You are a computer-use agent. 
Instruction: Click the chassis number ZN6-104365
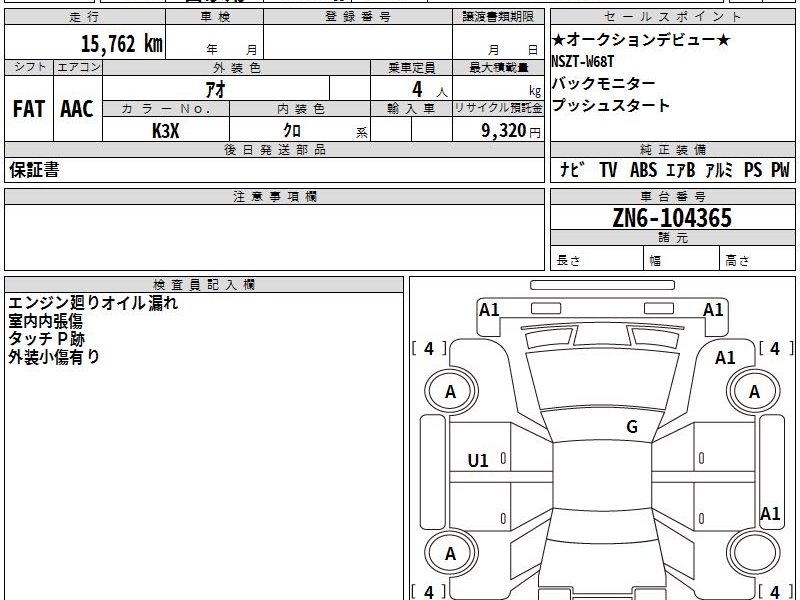[672, 218]
